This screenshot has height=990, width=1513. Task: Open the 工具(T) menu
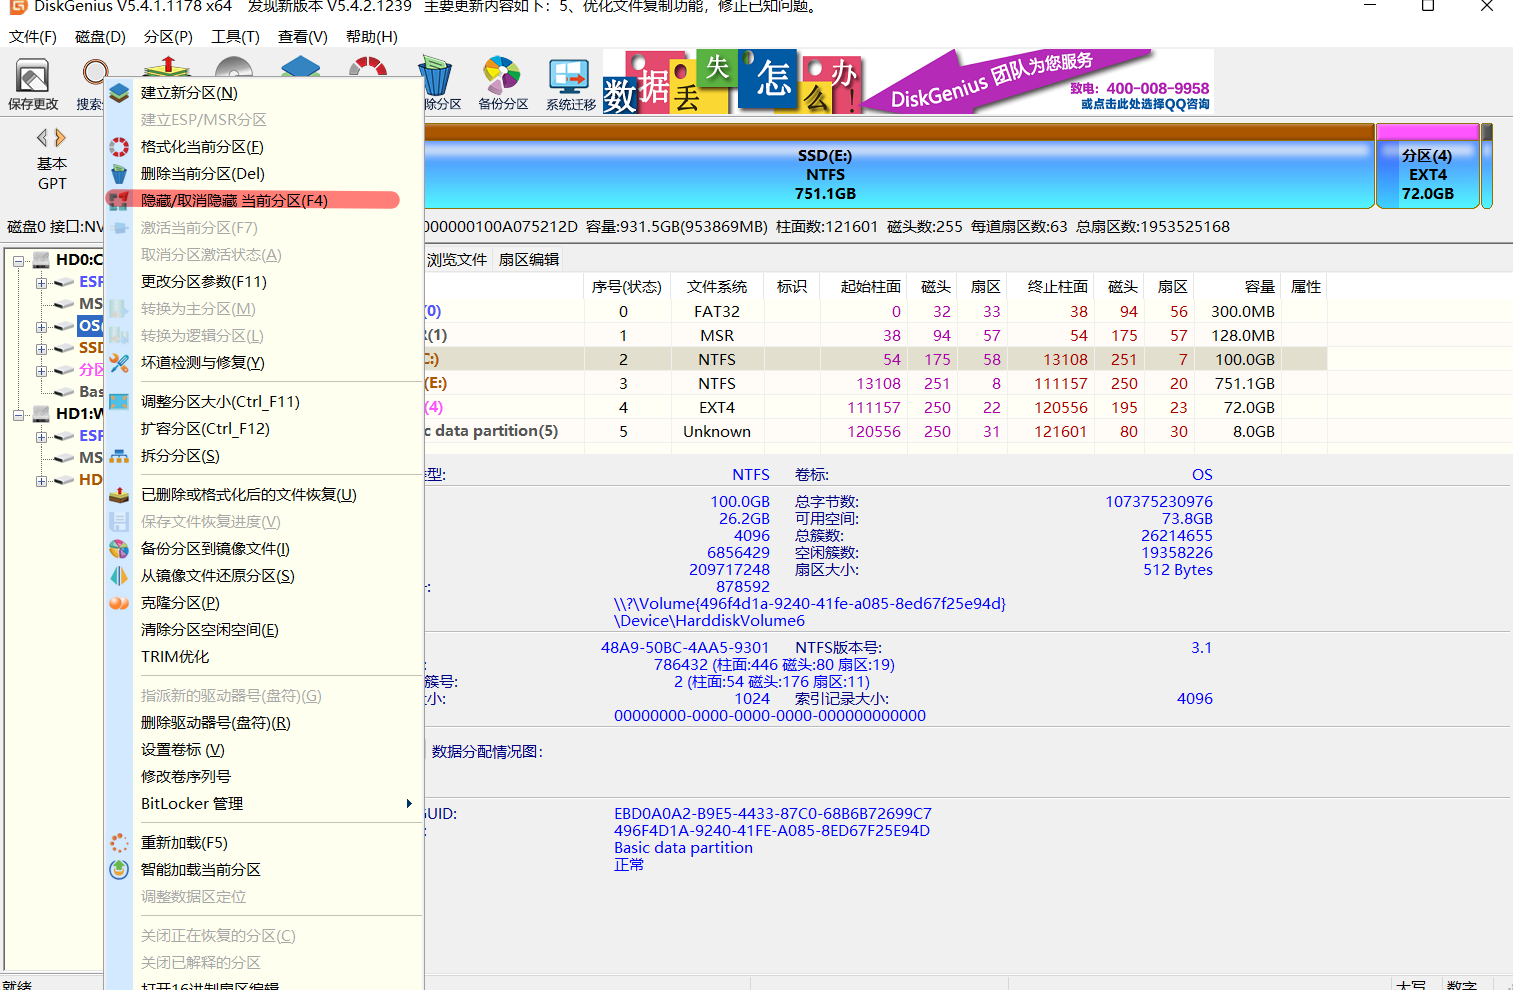(x=235, y=37)
